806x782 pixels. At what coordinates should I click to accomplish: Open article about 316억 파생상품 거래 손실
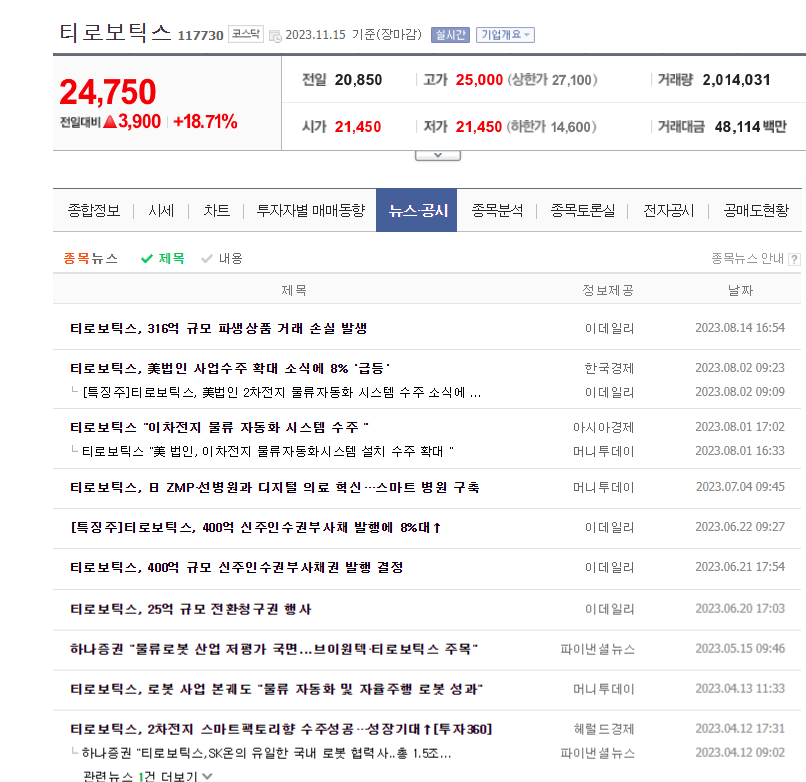point(218,328)
